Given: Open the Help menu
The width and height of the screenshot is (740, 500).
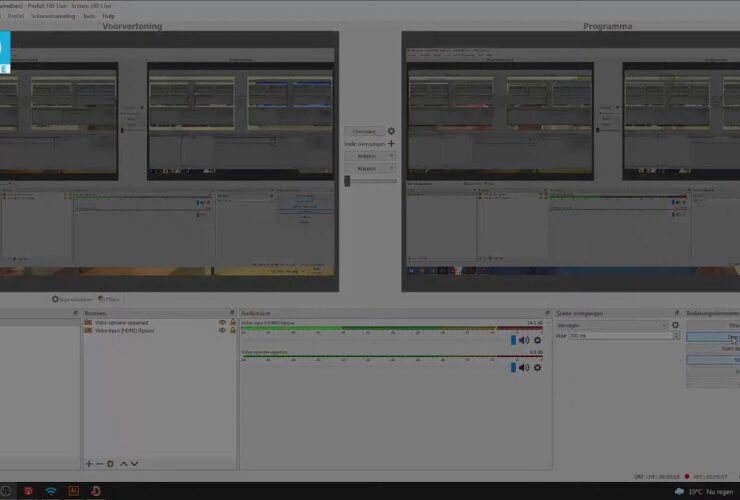Looking at the screenshot, I should pyautogui.click(x=108, y=16).
